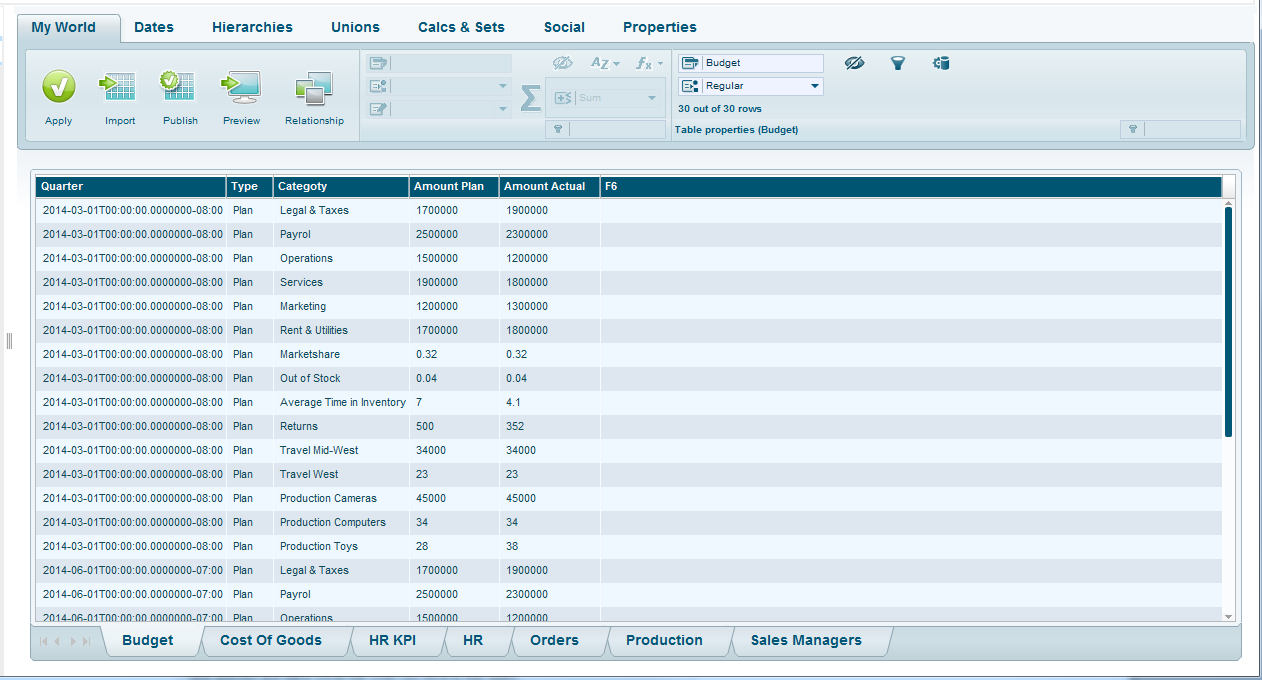Screen dimensions: 1262x680
Task: Switch to the Cost Of Goods sheet tab
Action: (271, 641)
